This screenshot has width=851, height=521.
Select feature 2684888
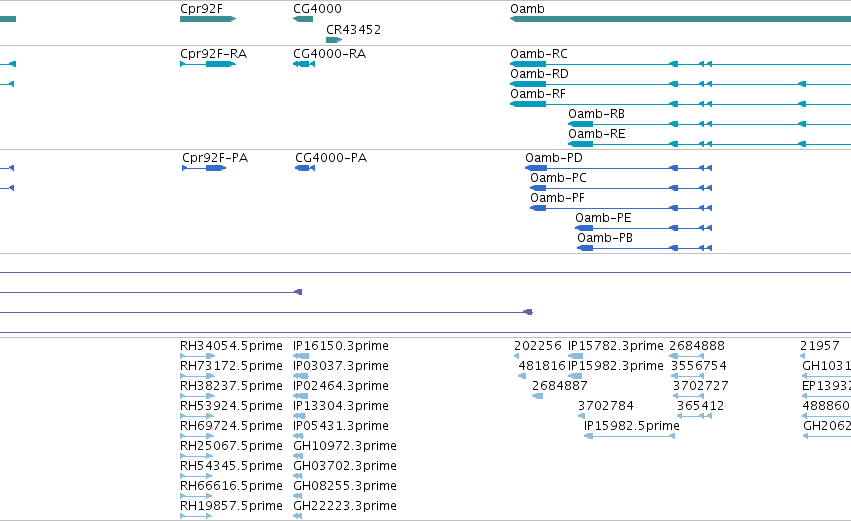(x=686, y=356)
